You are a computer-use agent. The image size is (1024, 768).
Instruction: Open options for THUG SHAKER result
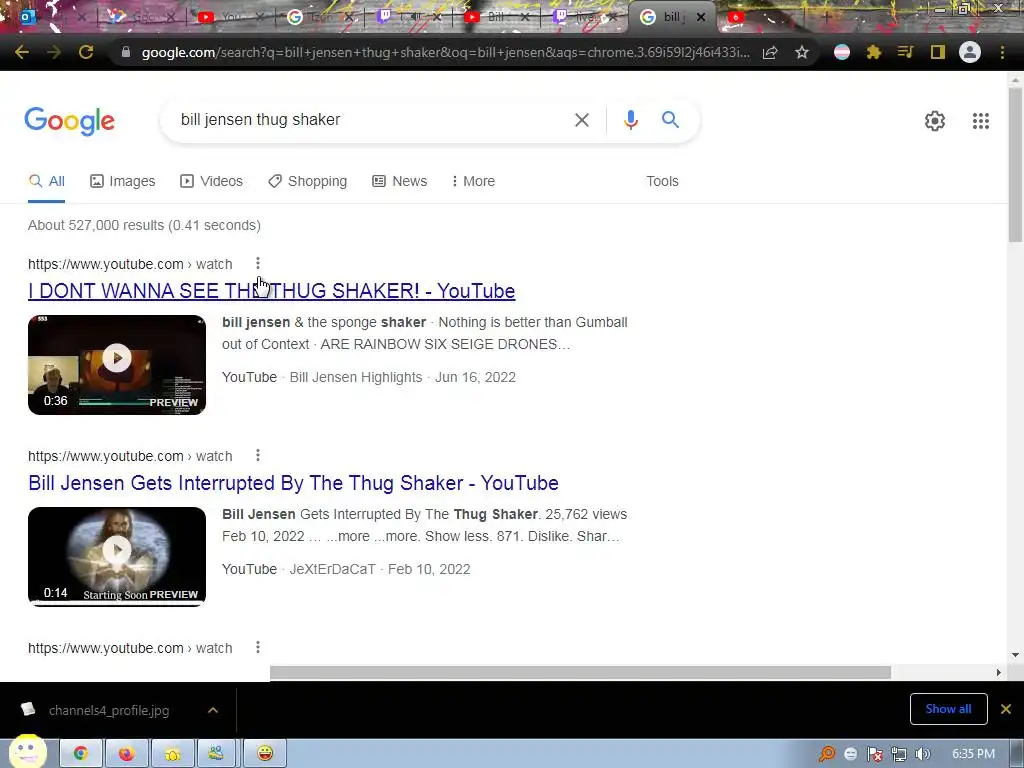[x=258, y=263]
